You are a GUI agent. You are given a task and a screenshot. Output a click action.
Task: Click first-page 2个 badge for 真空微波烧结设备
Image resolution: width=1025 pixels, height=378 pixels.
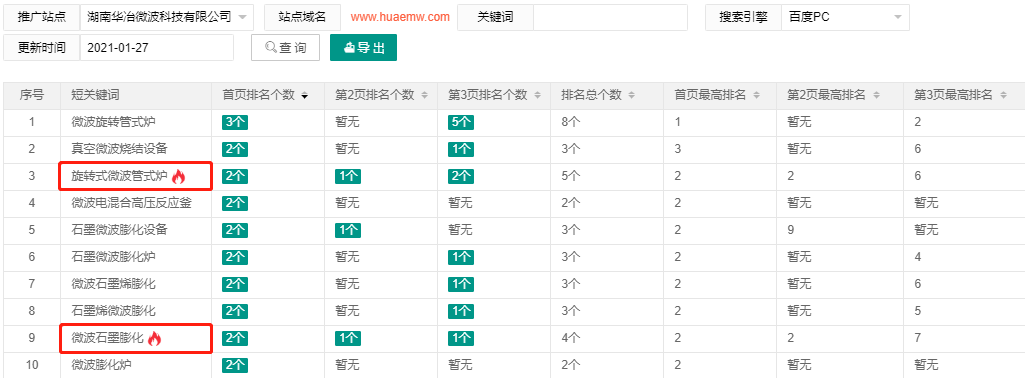point(235,149)
